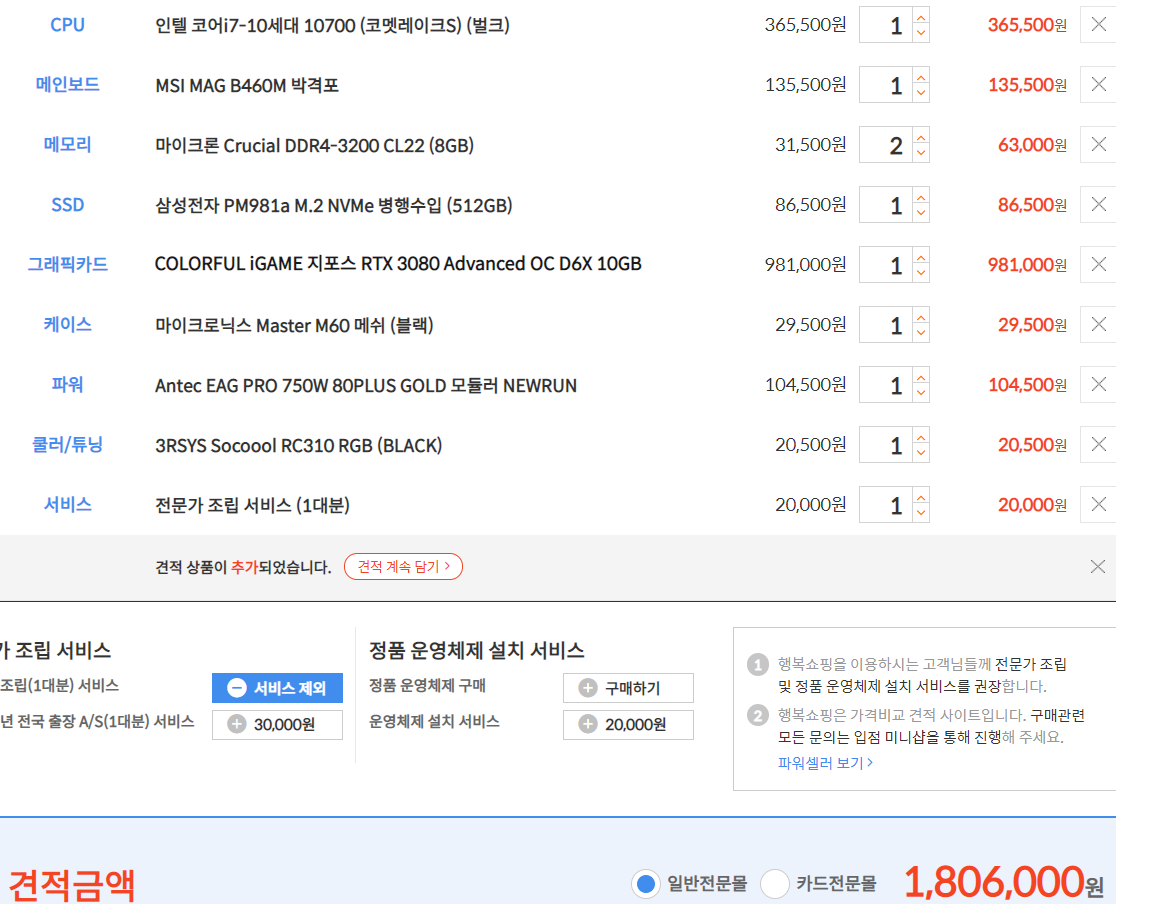1152x904 pixels.
Task: Open COLORFUL iGAME RTX 3080 product name
Action: click(398, 264)
